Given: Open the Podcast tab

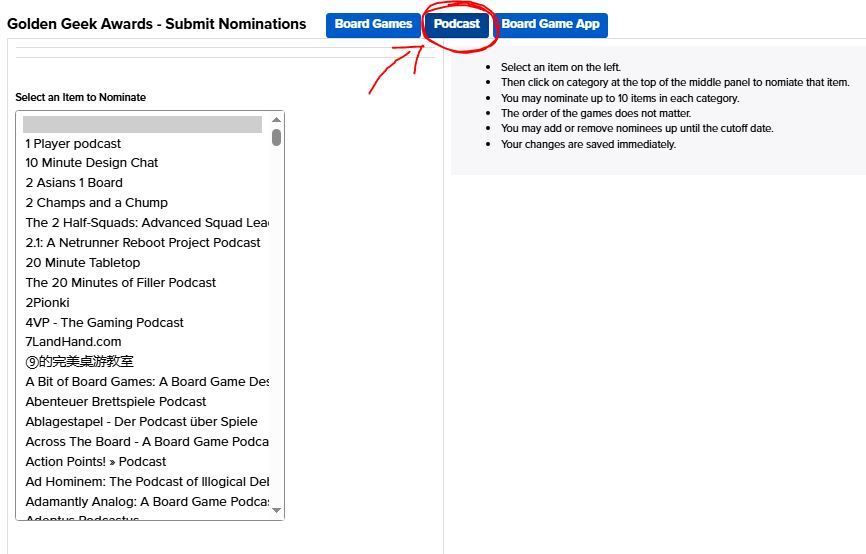Looking at the screenshot, I should point(457,25).
